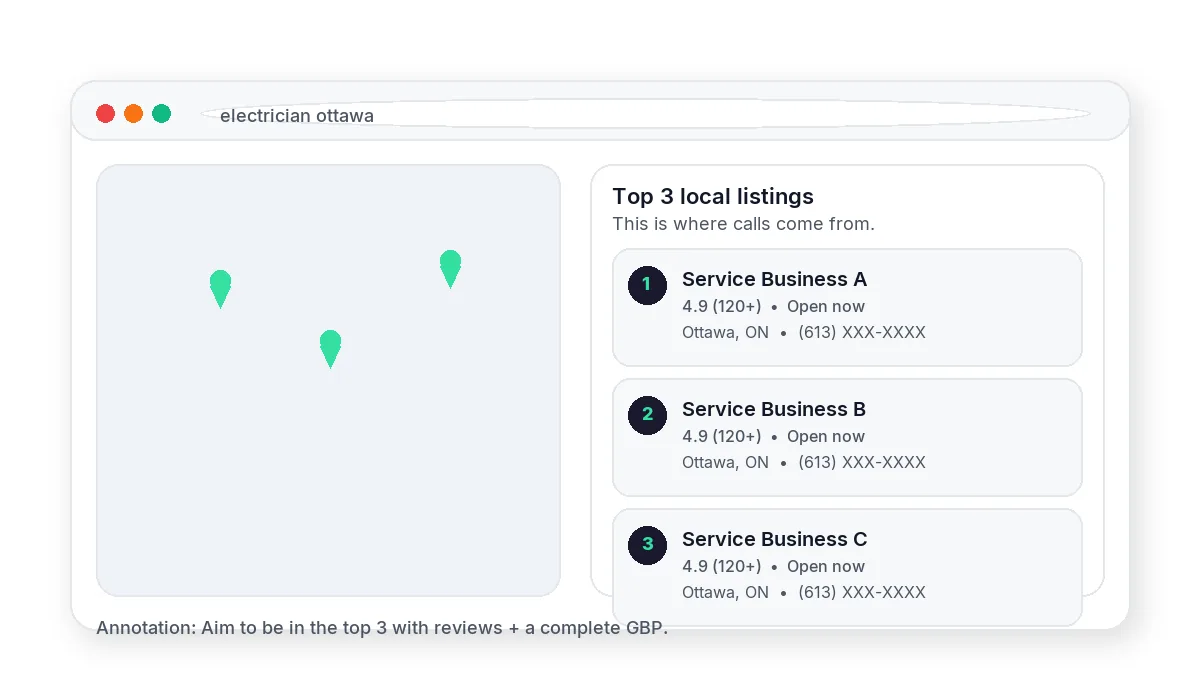Click the phone number in Service Business B
This screenshot has width=1200, height=700.
click(x=862, y=462)
